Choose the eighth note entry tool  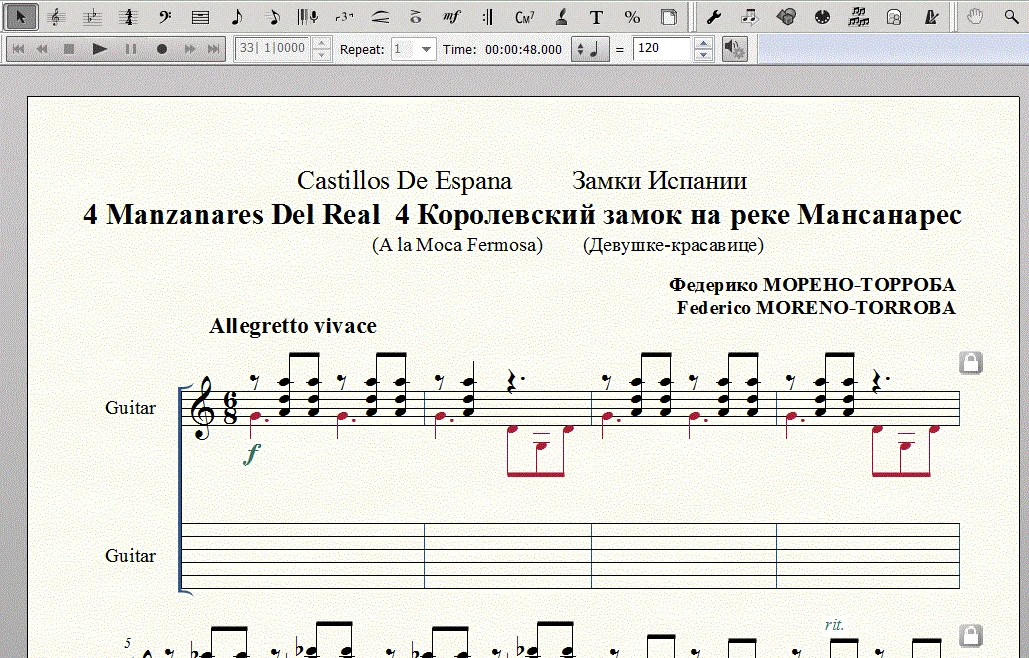[x=236, y=16]
